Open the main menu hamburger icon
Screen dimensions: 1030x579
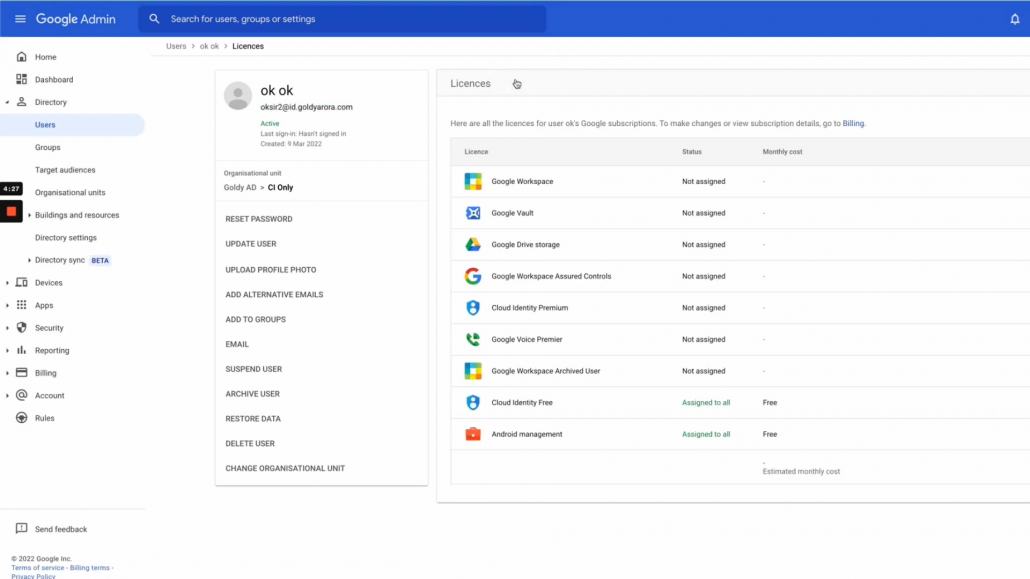[20, 19]
